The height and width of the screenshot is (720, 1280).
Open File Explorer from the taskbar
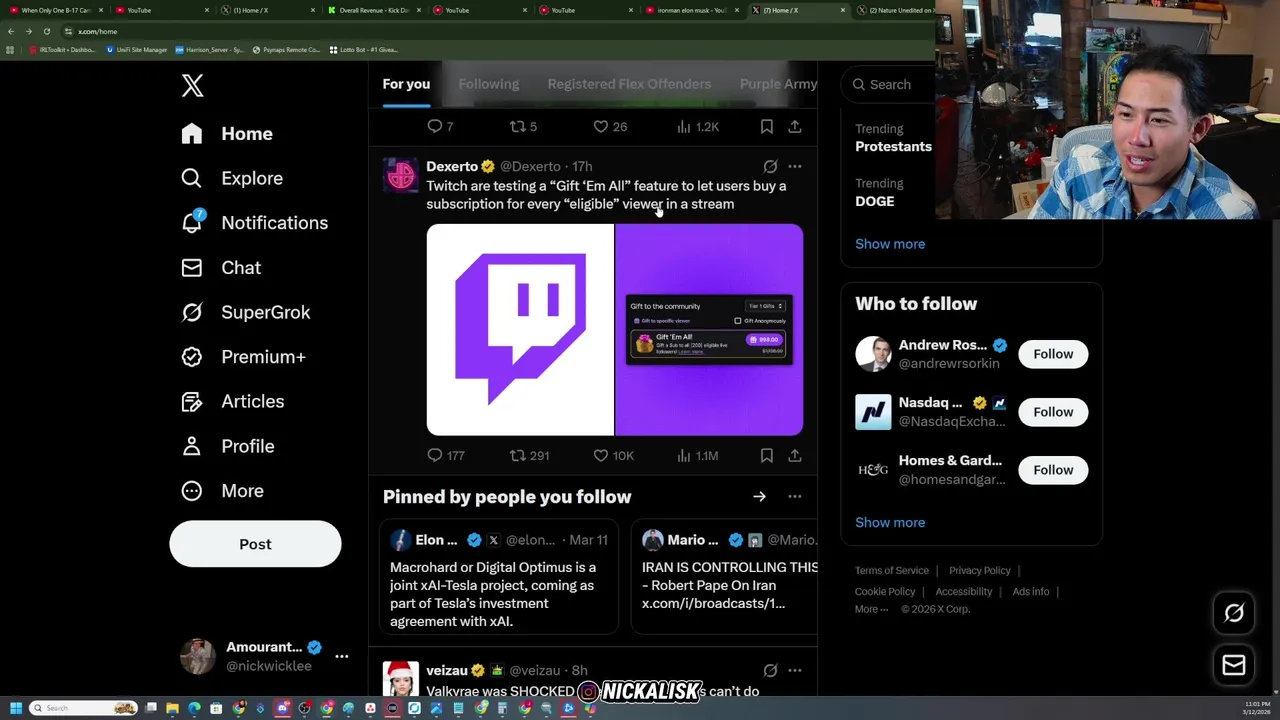tap(173, 708)
